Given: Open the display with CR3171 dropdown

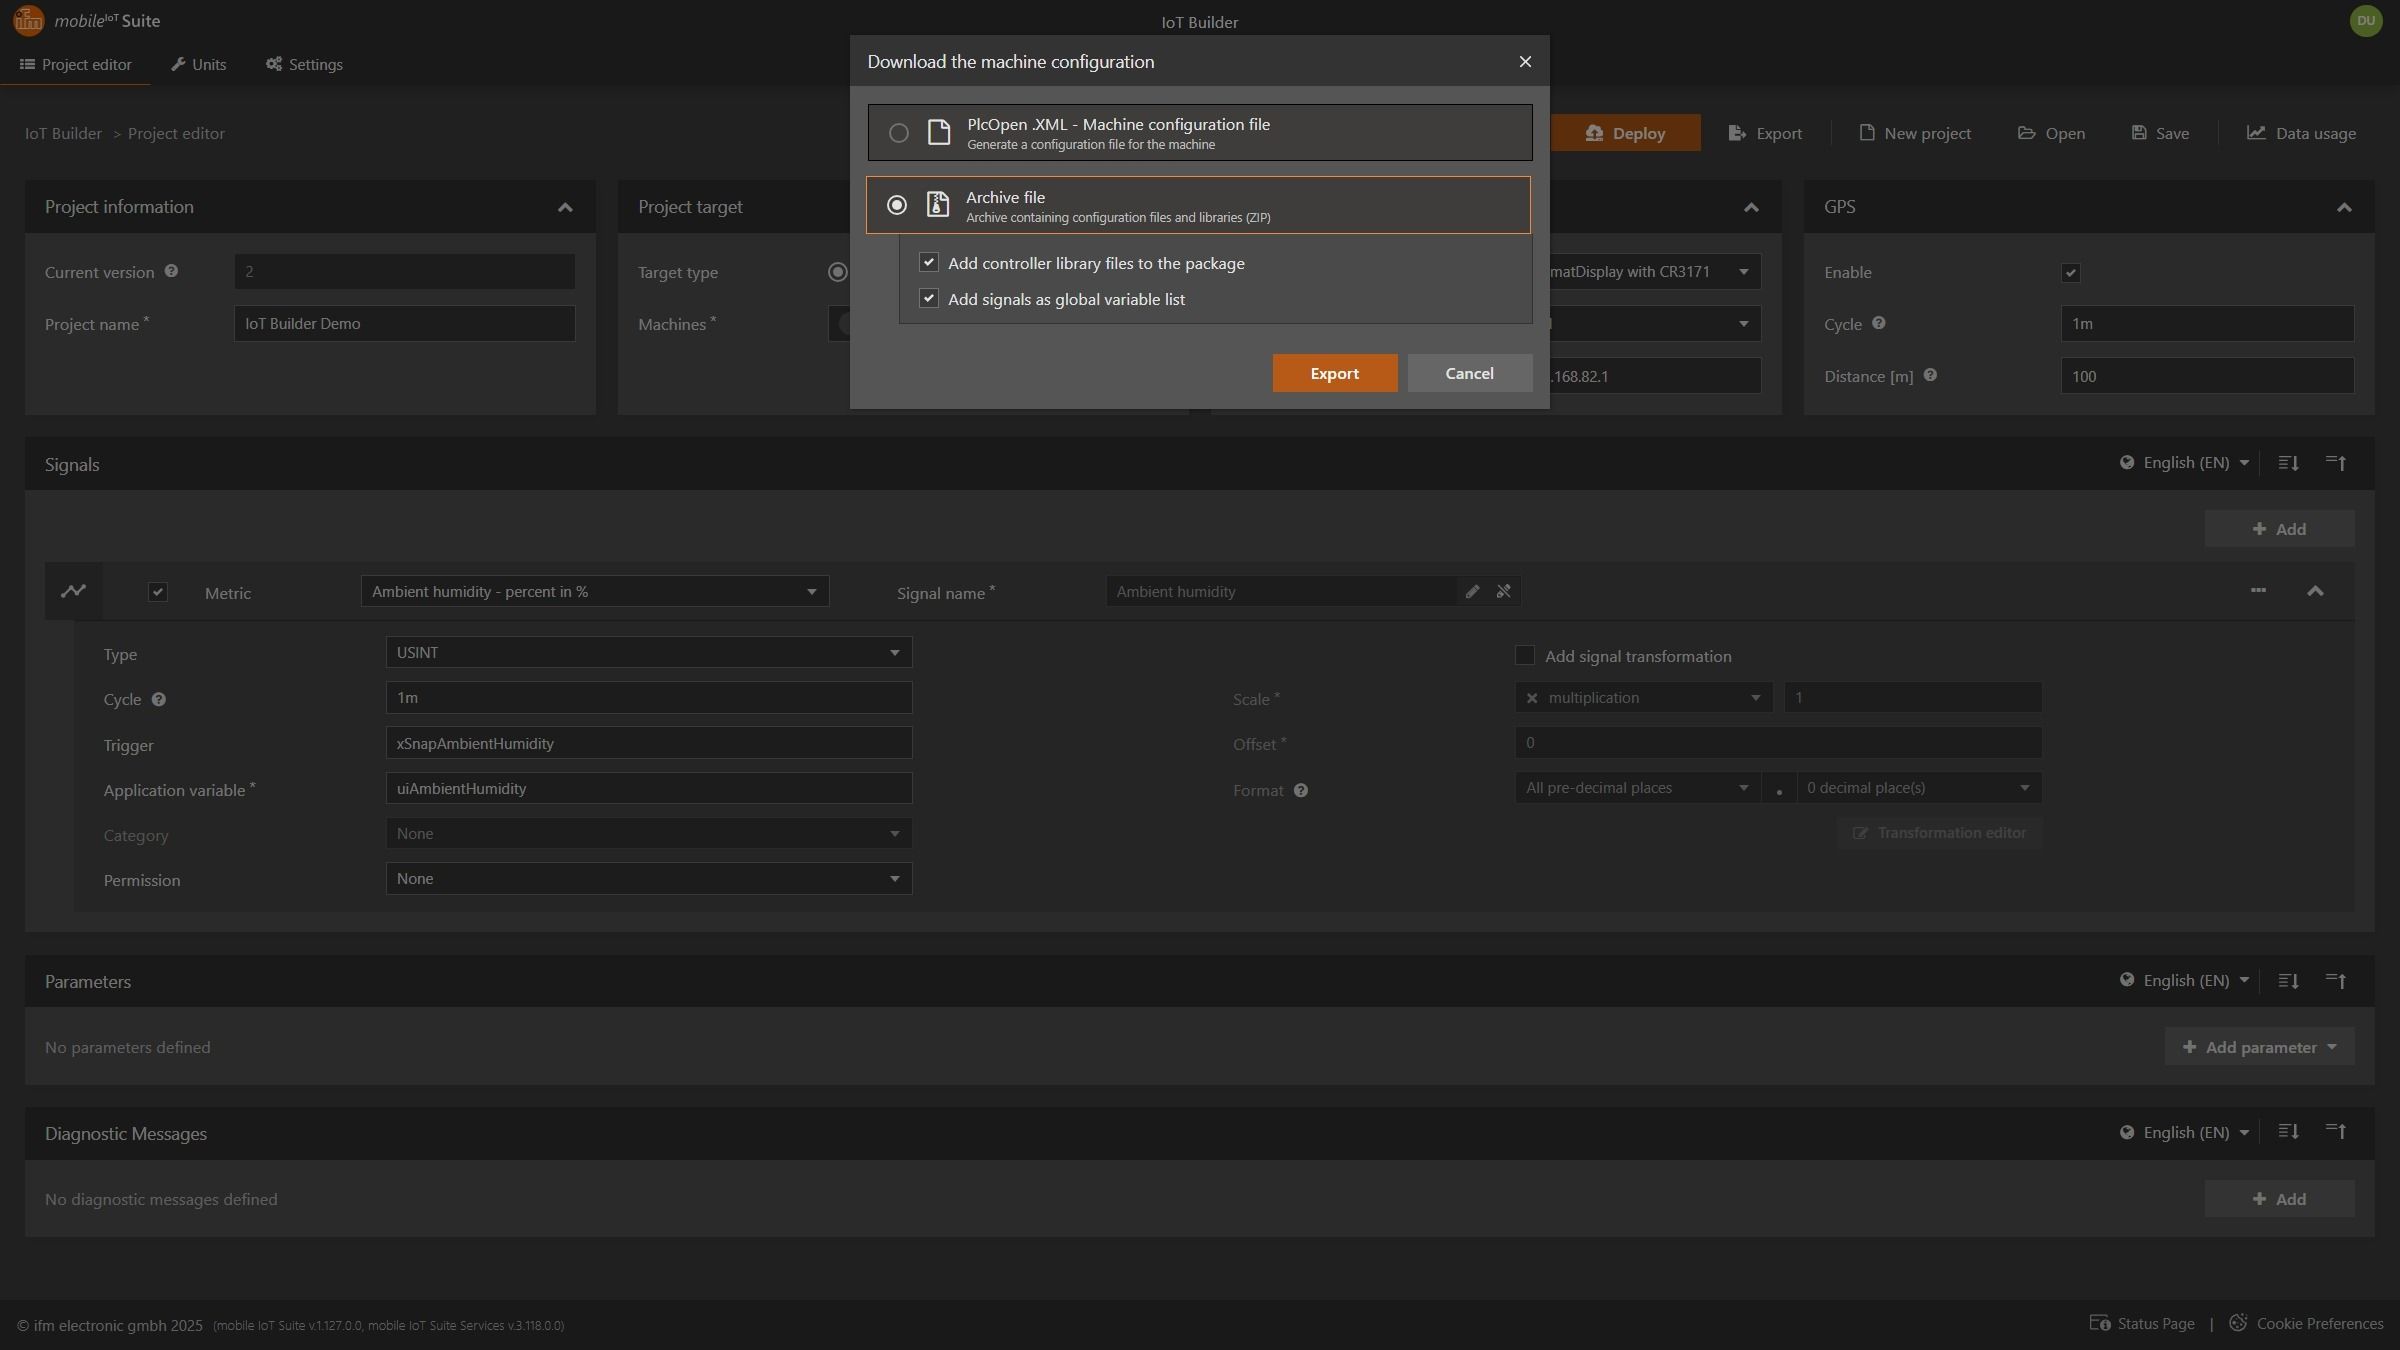Looking at the screenshot, I should pos(1655,272).
